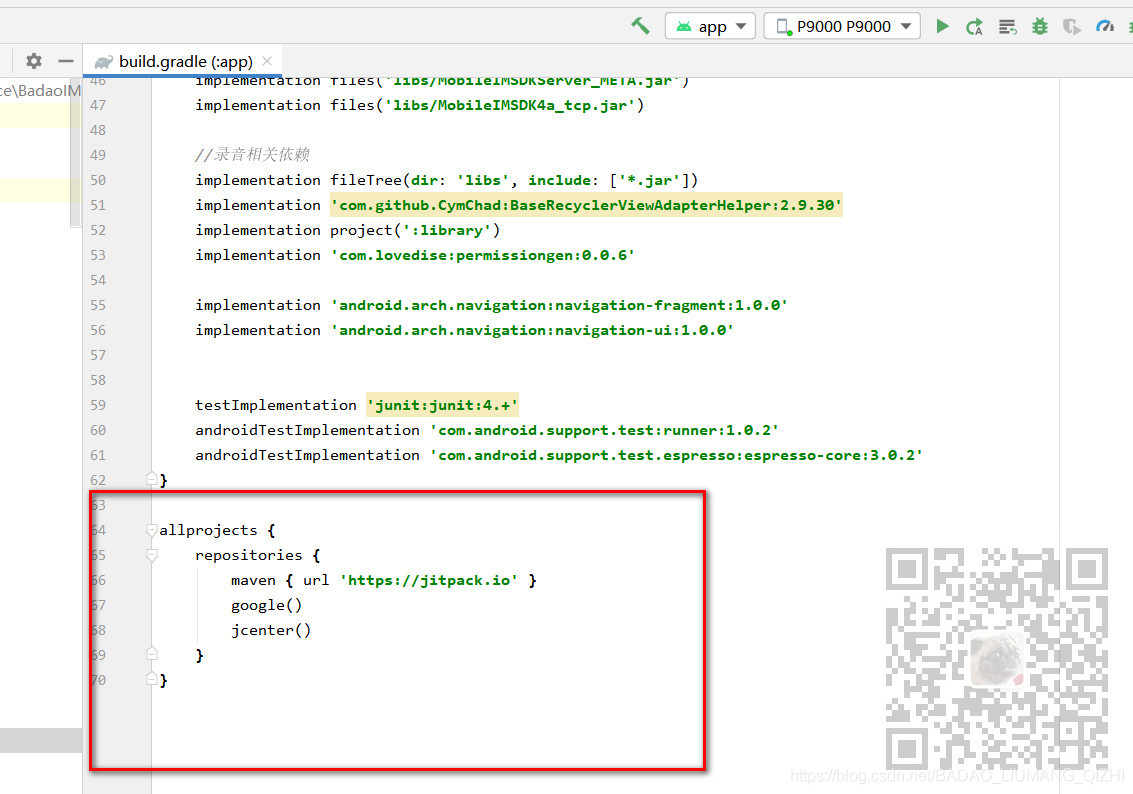Collapse the repositories code block
This screenshot has width=1133, height=794.
tap(151, 555)
